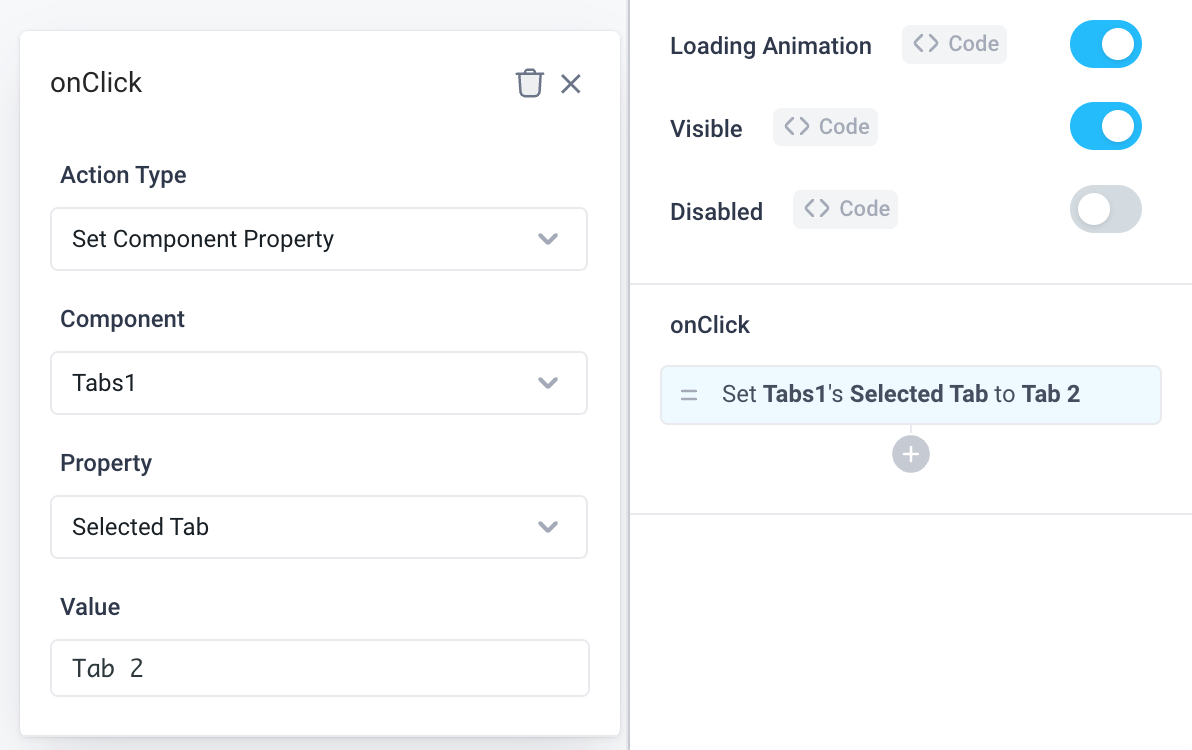Click the chevron in the Action Type field
Screen dimensions: 1192x750
(548, 239)
